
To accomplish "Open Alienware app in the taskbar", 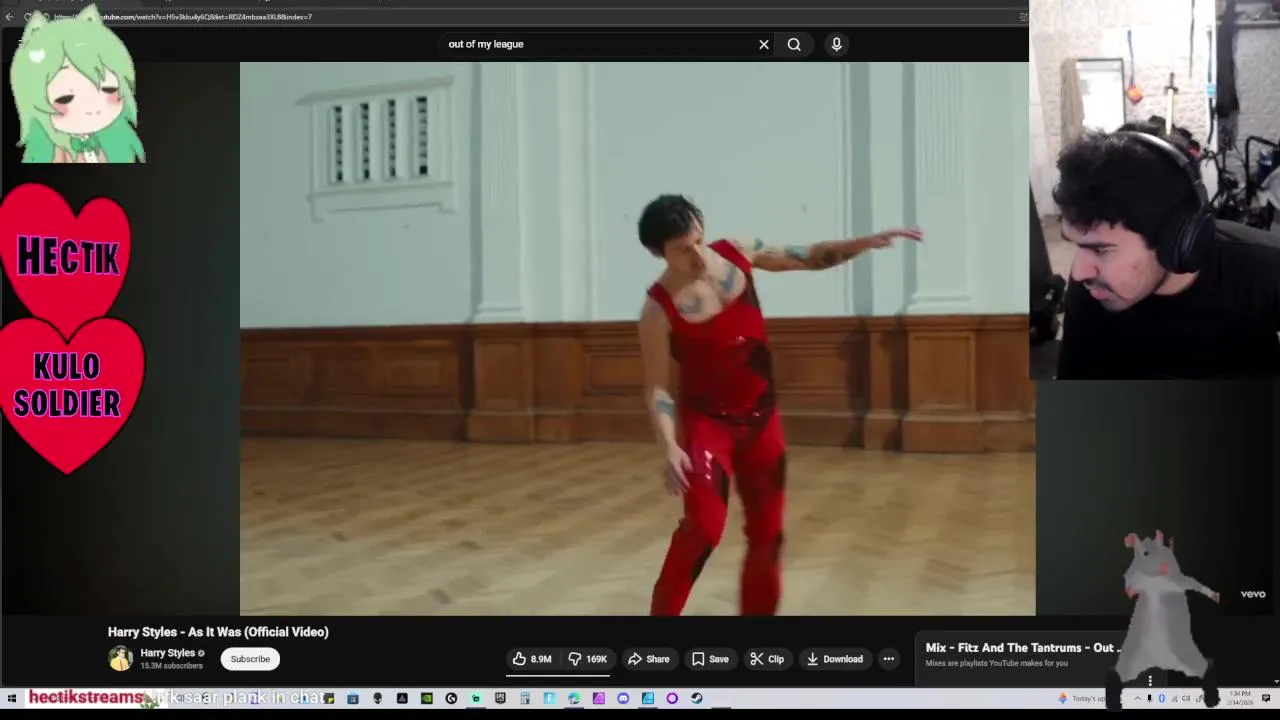I will click(x=377, y=698).
